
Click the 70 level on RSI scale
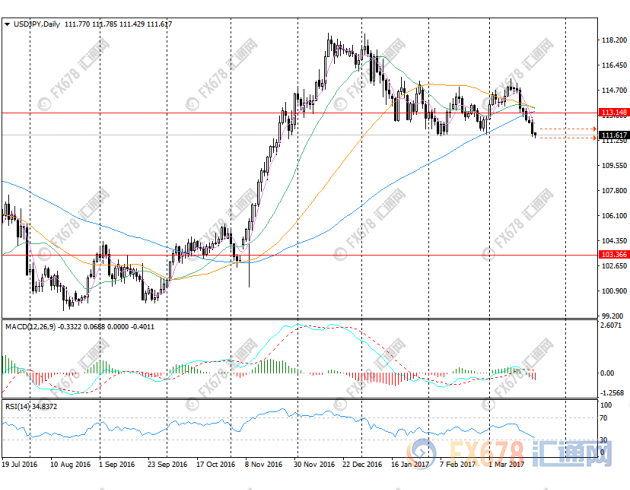click(606, 417)
